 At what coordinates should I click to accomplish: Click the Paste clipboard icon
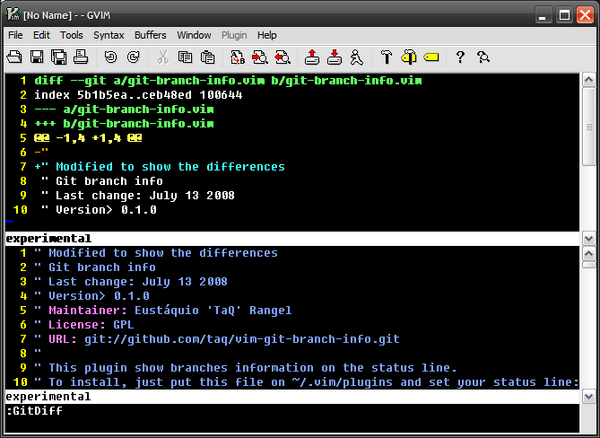click(207, 57)
